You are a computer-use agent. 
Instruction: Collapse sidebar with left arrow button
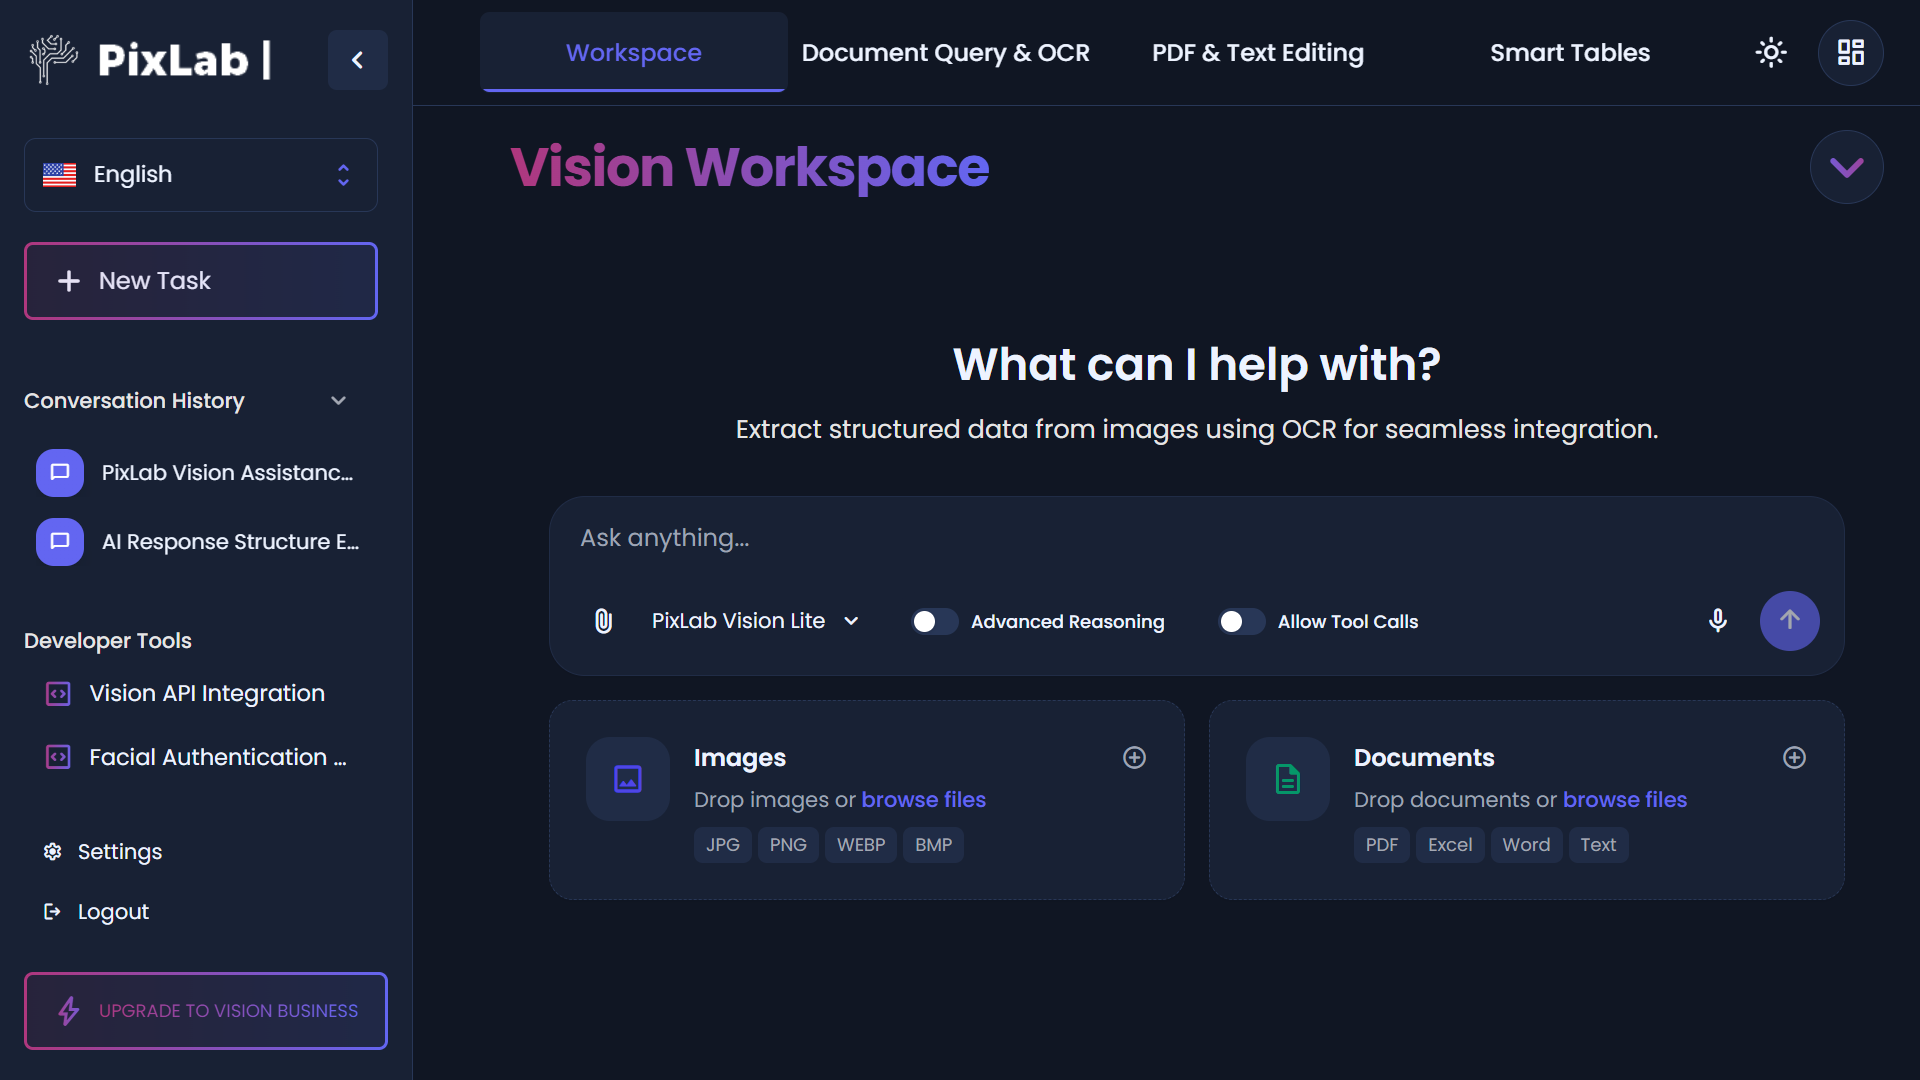point(357,60)
